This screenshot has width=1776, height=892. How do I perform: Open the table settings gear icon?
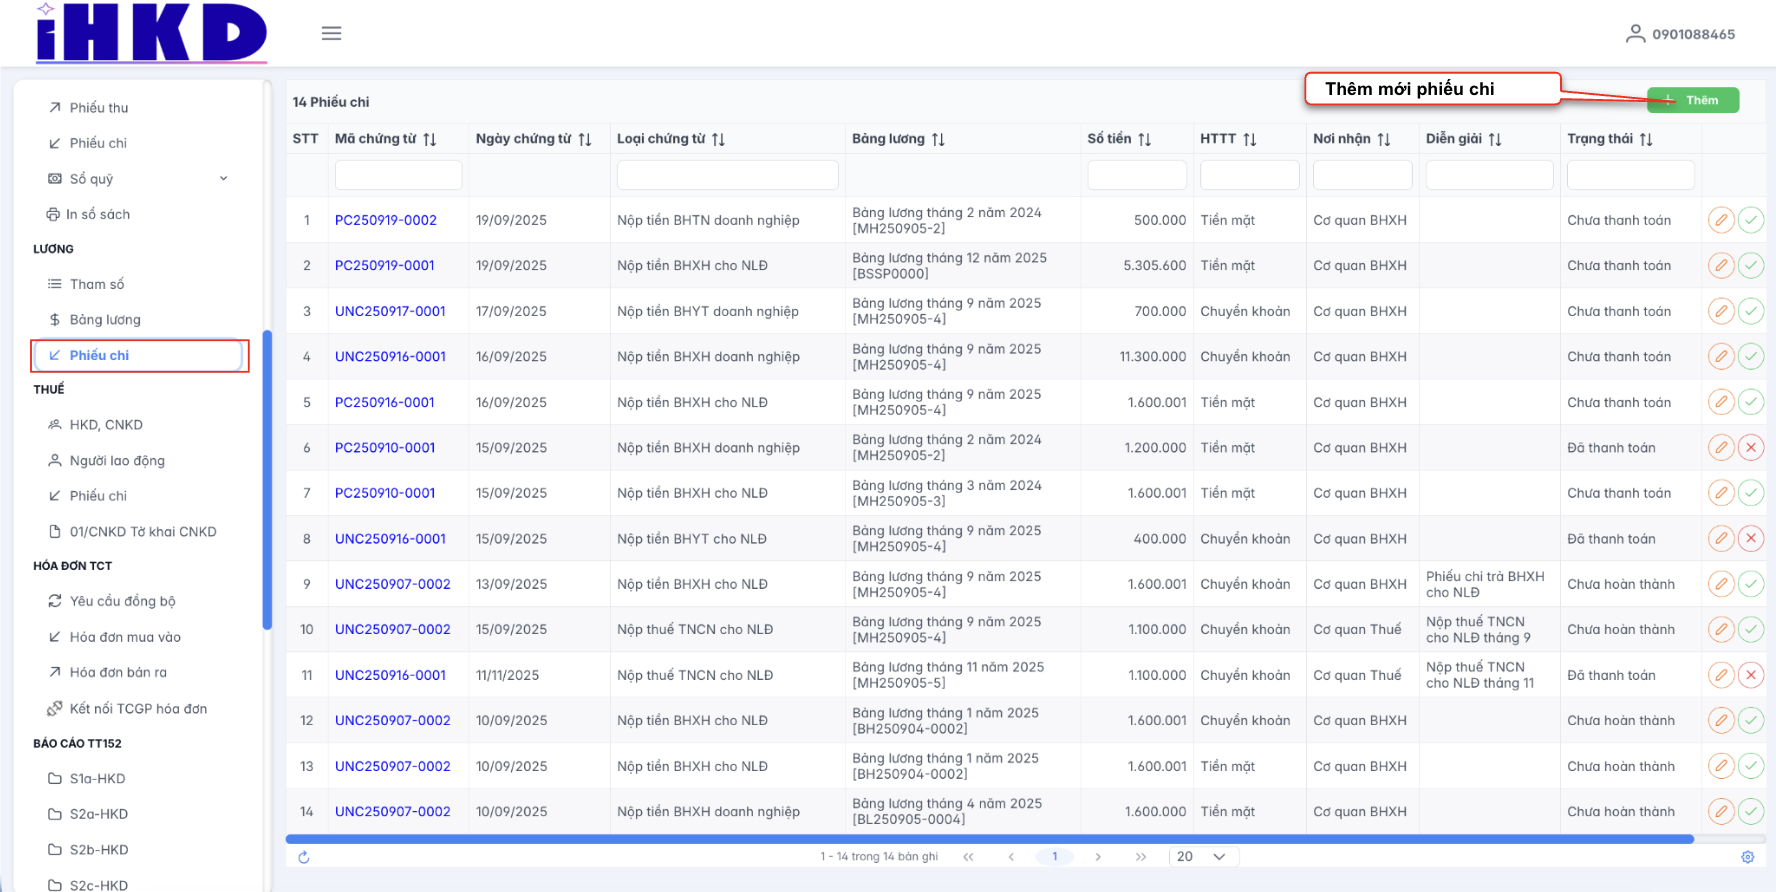[1747, 857]
